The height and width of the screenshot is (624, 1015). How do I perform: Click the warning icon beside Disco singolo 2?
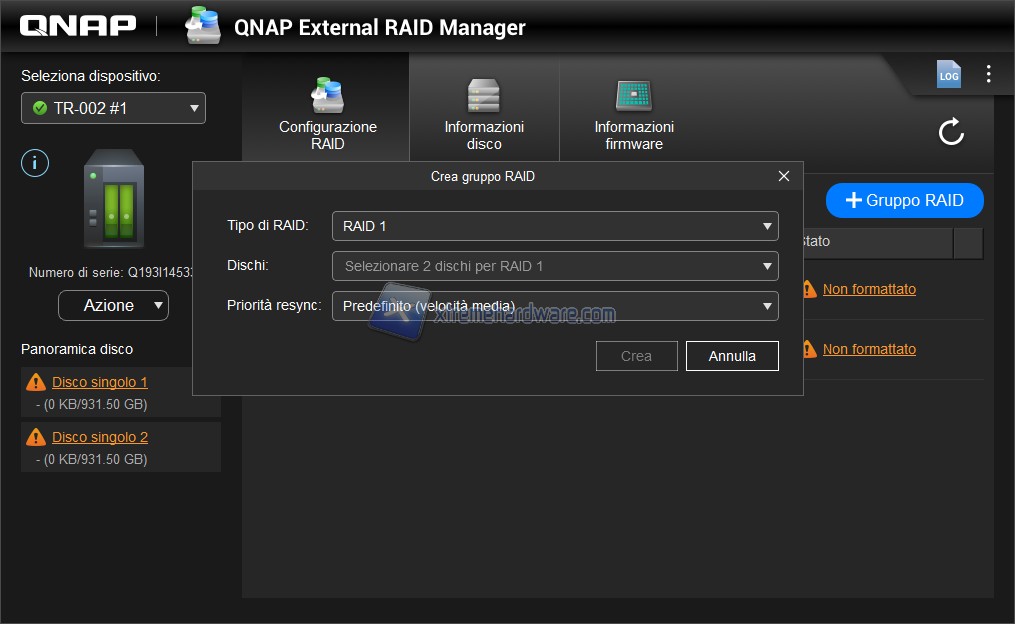tap(36, 437)
